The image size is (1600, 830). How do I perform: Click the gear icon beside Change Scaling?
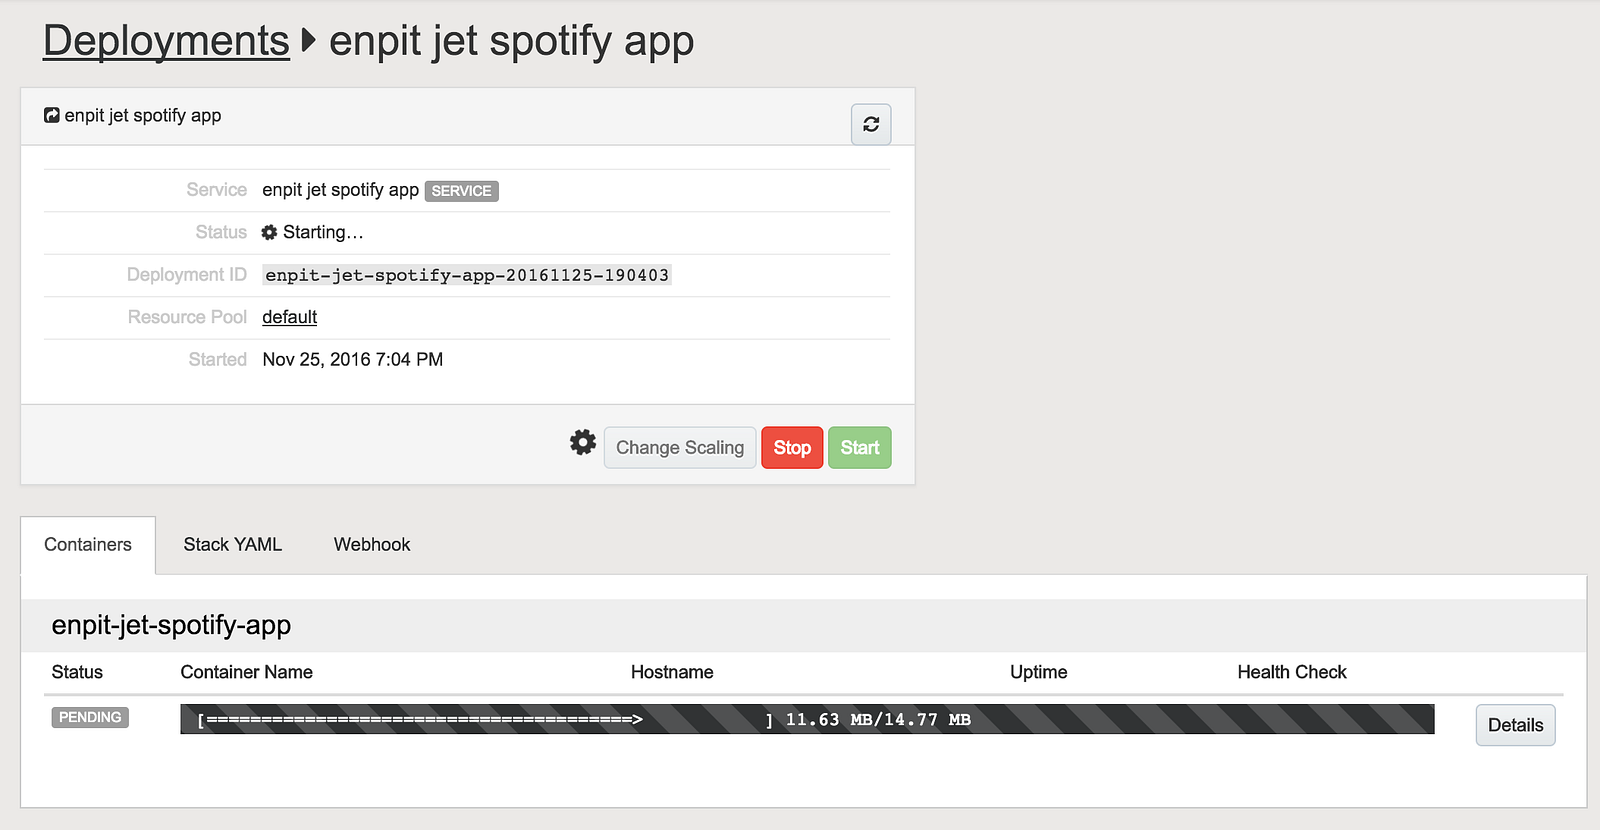[583, 442]
